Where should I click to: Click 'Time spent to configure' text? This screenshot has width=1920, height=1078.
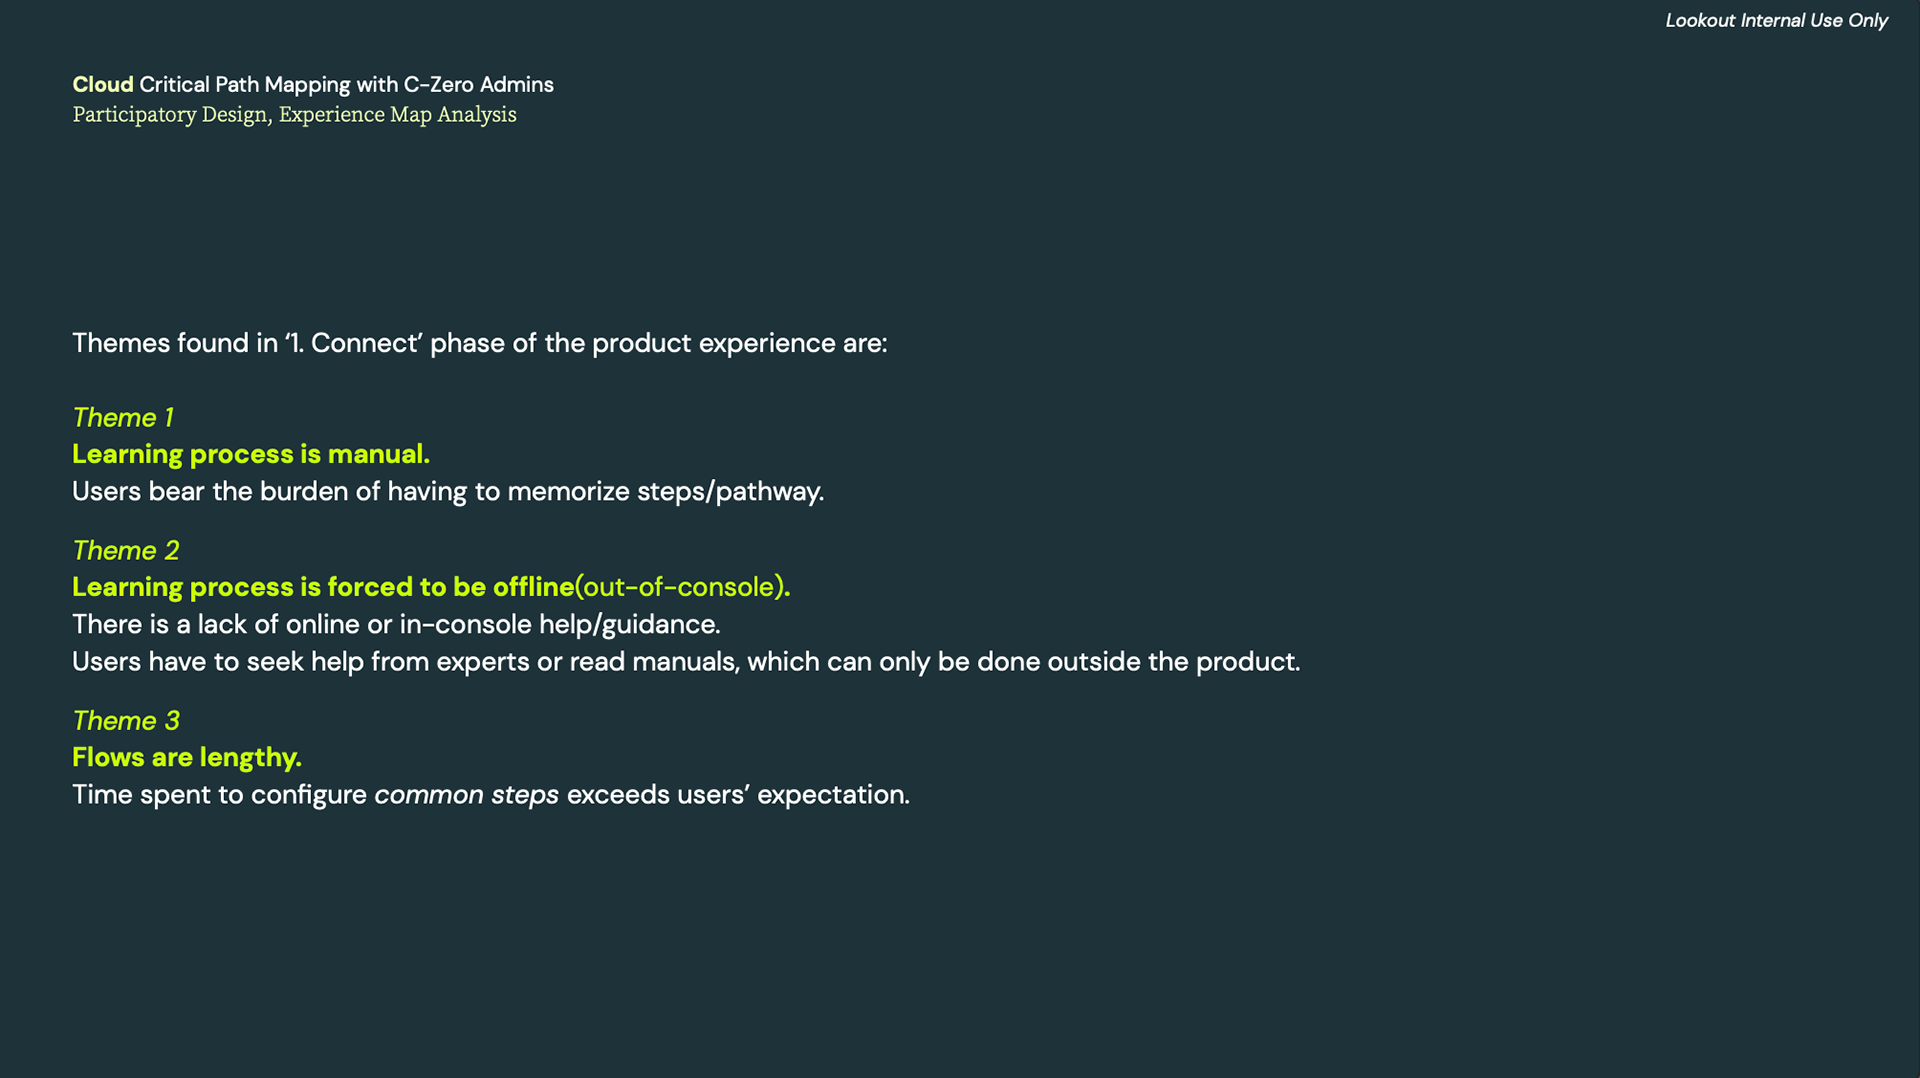[x=219, y=795]
